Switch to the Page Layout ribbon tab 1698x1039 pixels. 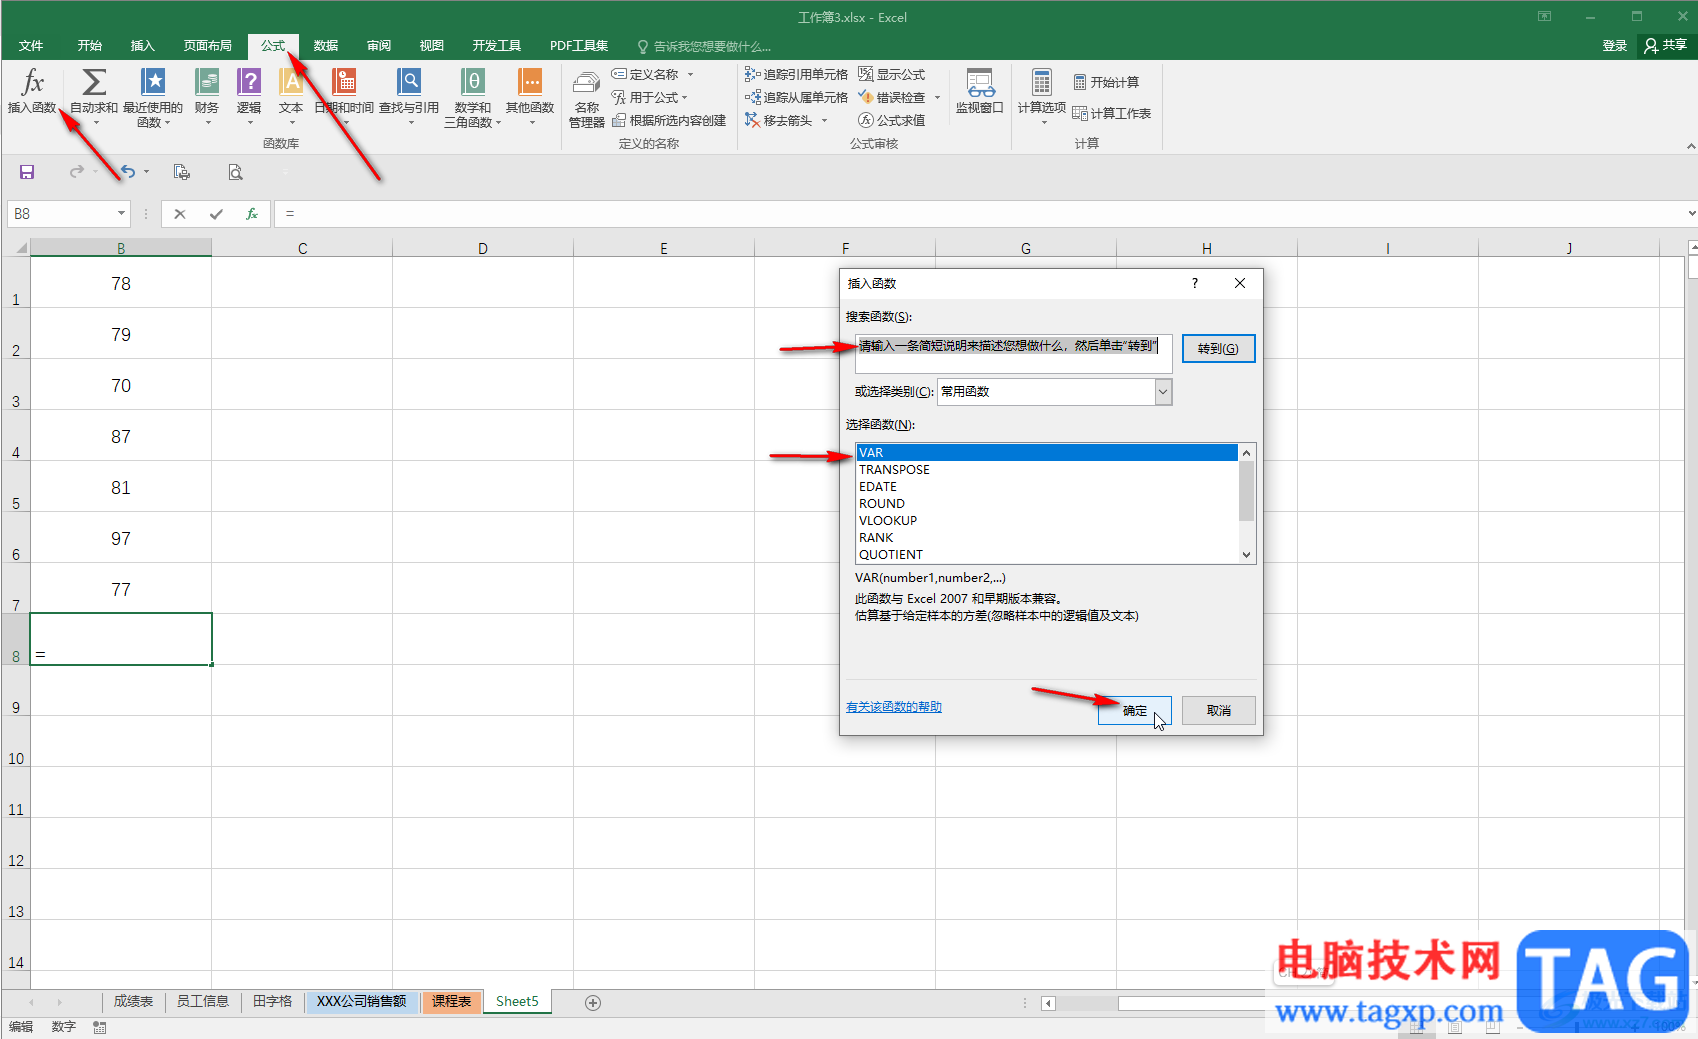tap(208, 46)
